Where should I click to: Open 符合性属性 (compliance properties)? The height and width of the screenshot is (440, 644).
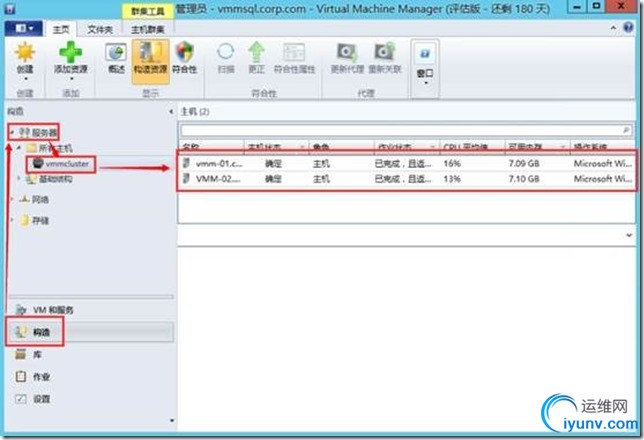294,59
